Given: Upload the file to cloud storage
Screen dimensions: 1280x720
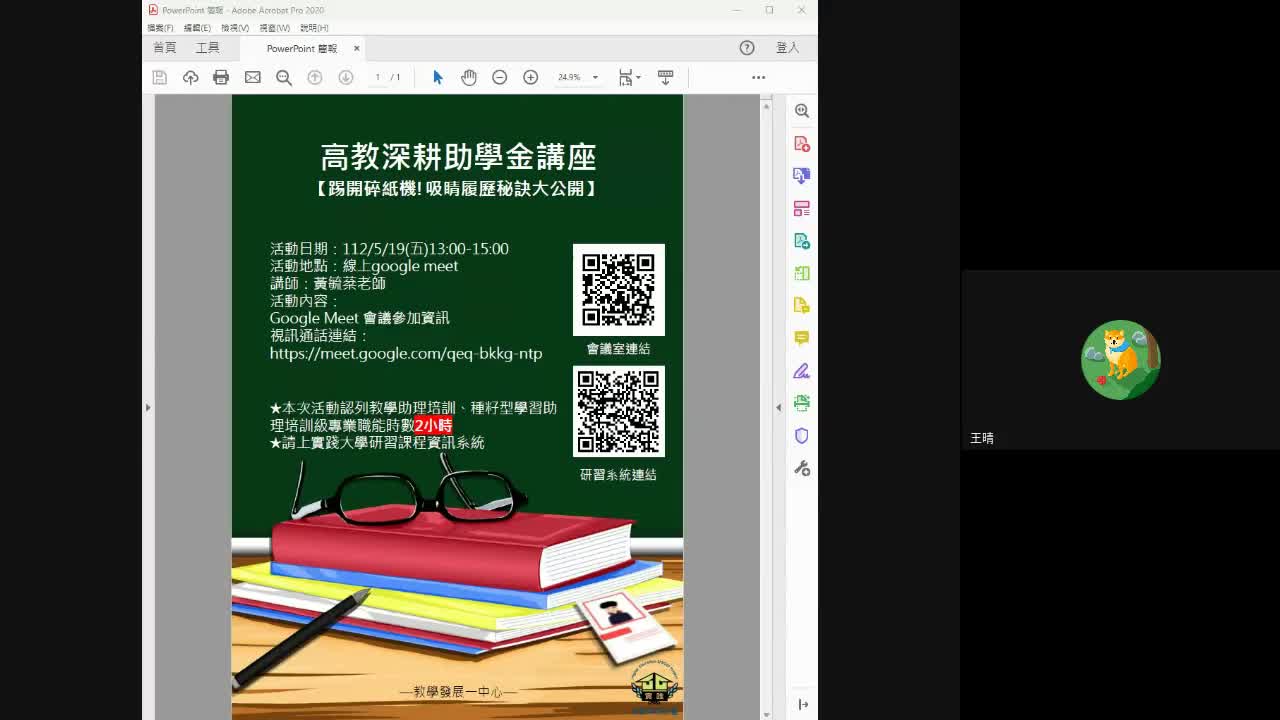Looking at the screenshot, I should click(x=190, y=77).
